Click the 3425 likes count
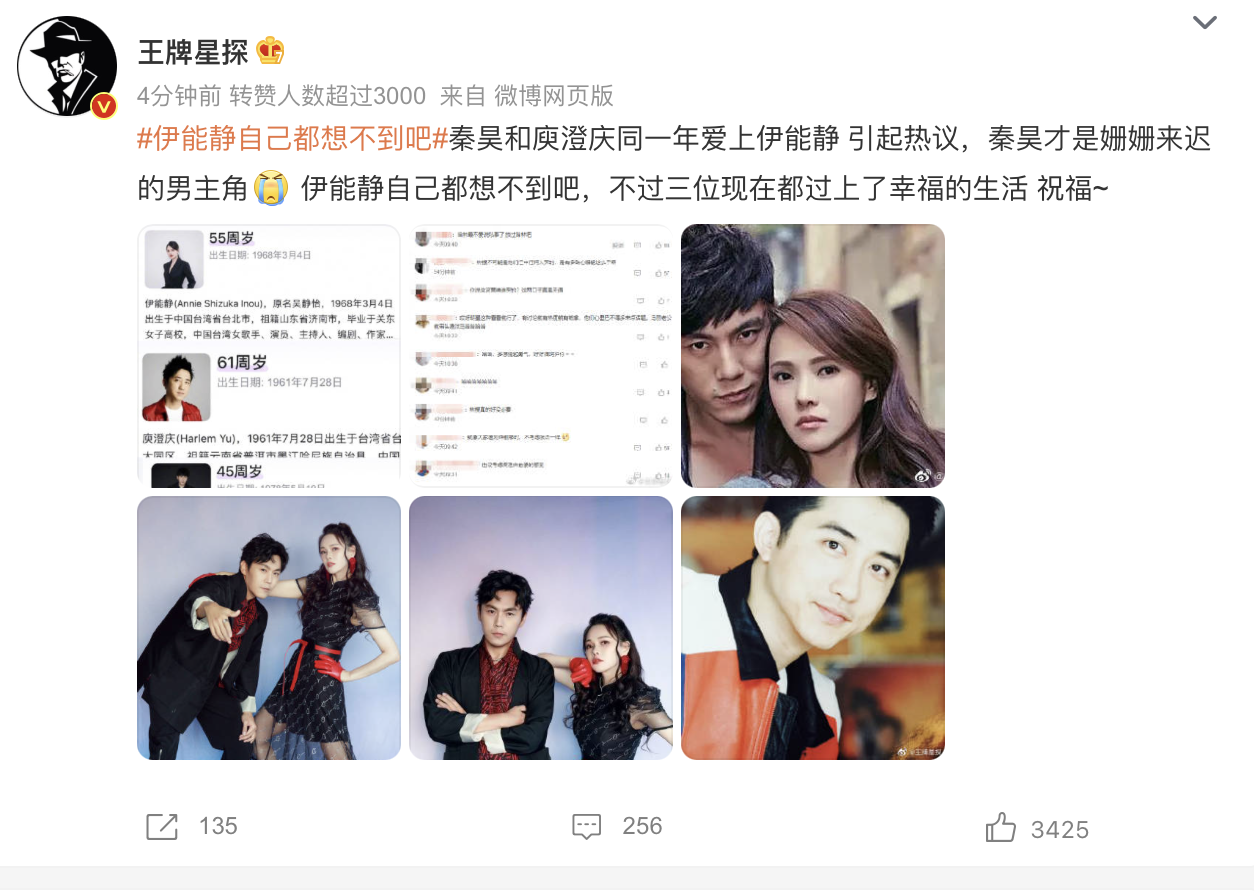Viewport: 1254px width, 892px height. point(1060,829)
